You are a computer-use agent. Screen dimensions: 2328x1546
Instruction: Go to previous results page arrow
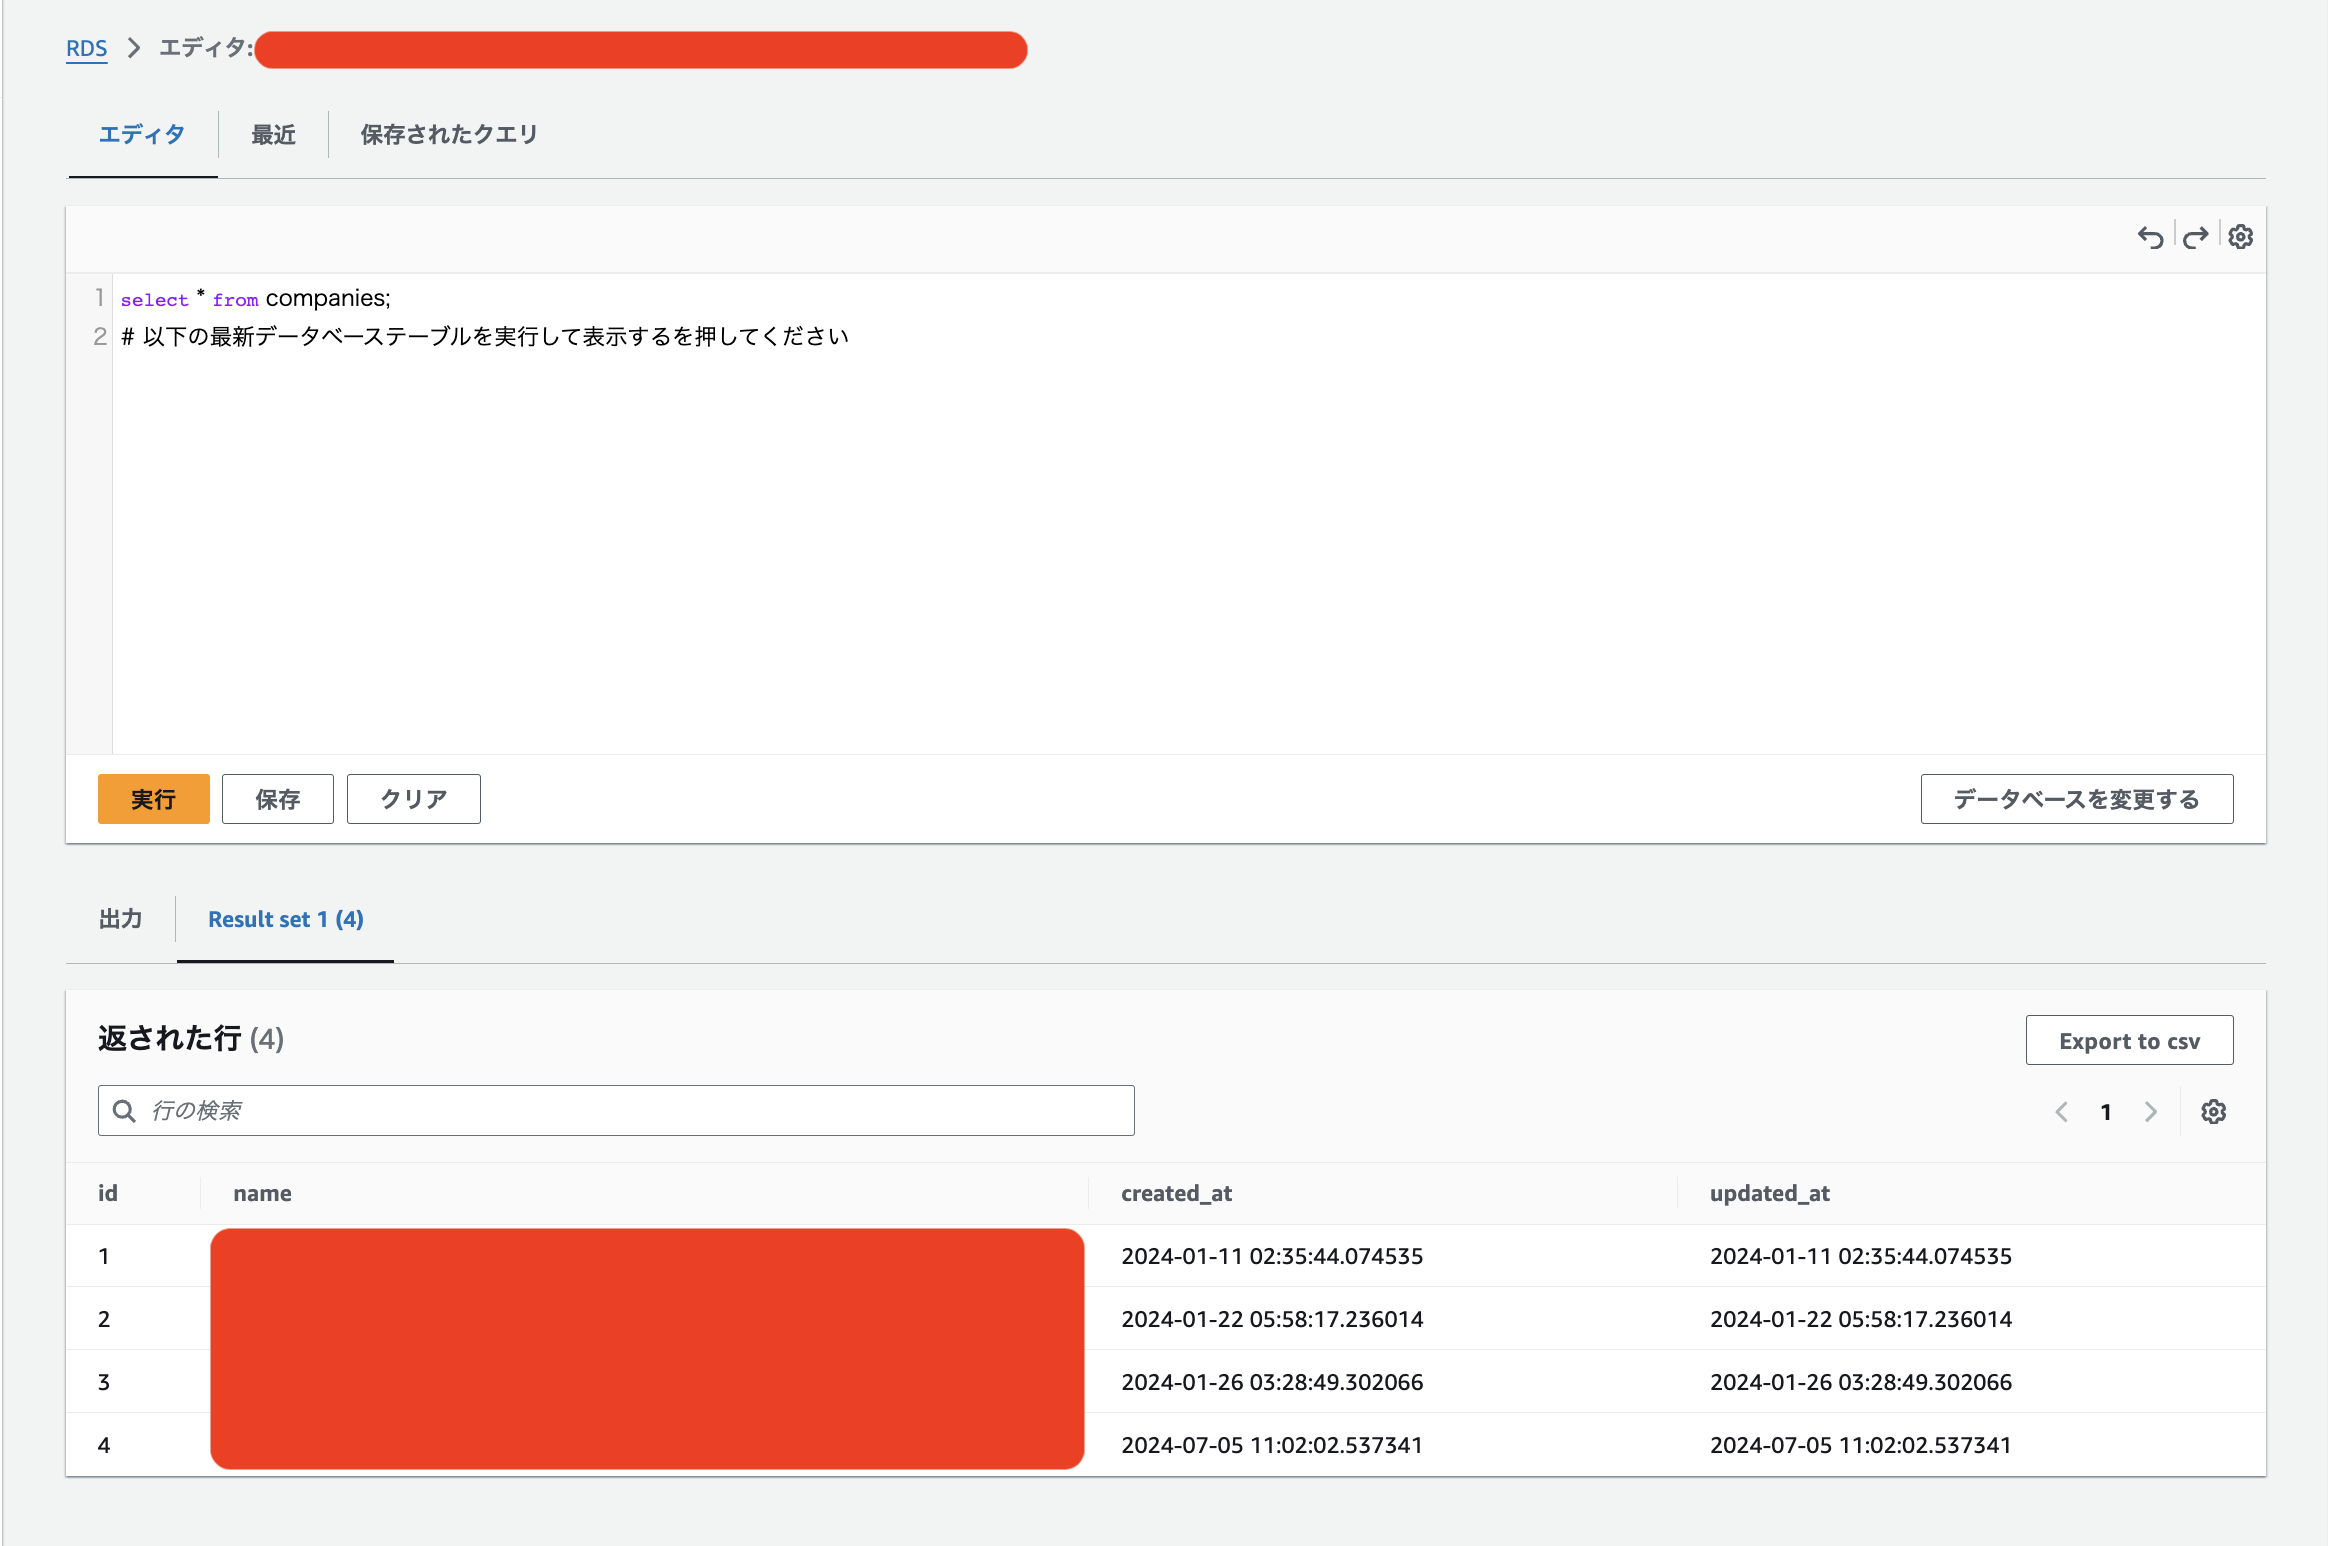point(2061,1112)
